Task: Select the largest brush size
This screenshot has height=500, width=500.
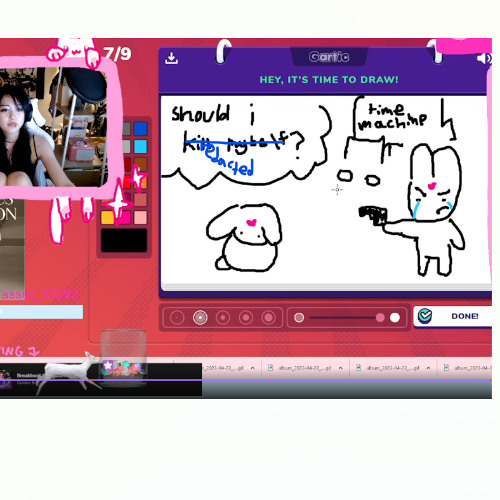Action: point(269,318)
